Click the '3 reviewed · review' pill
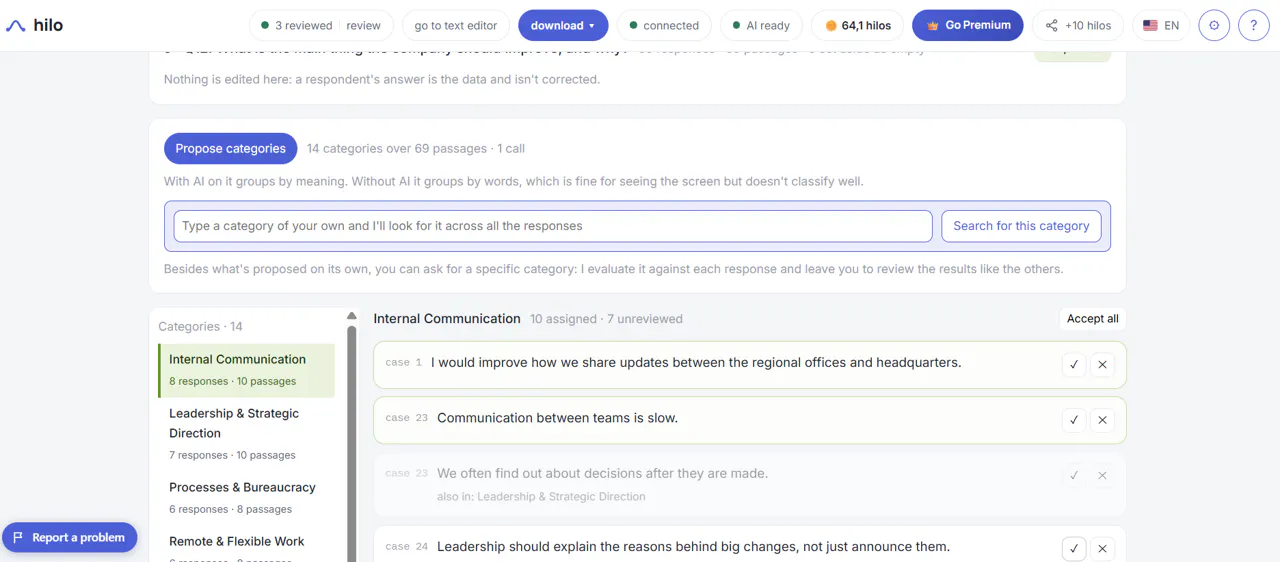This screenshot has height=562, width=1280. coord(321,26)
